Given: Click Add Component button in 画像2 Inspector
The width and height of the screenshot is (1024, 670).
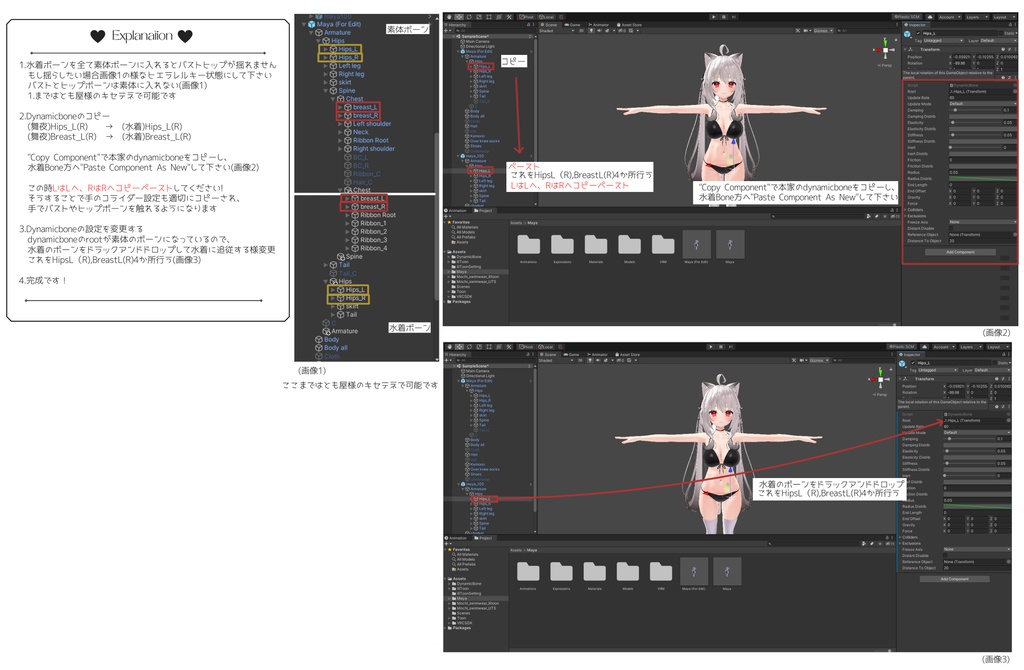Looking at the screenshot, I should pyautogui.click(x=961, y=252).
